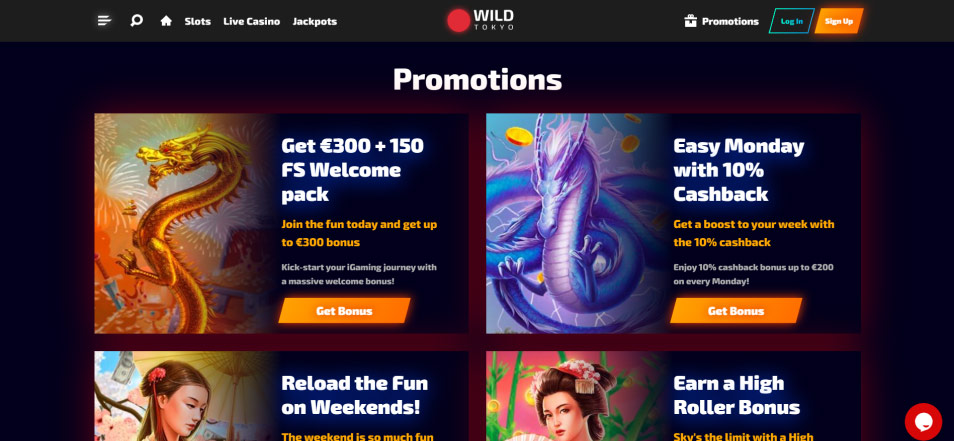Click the gift box Promotions icon

point(690,21)
